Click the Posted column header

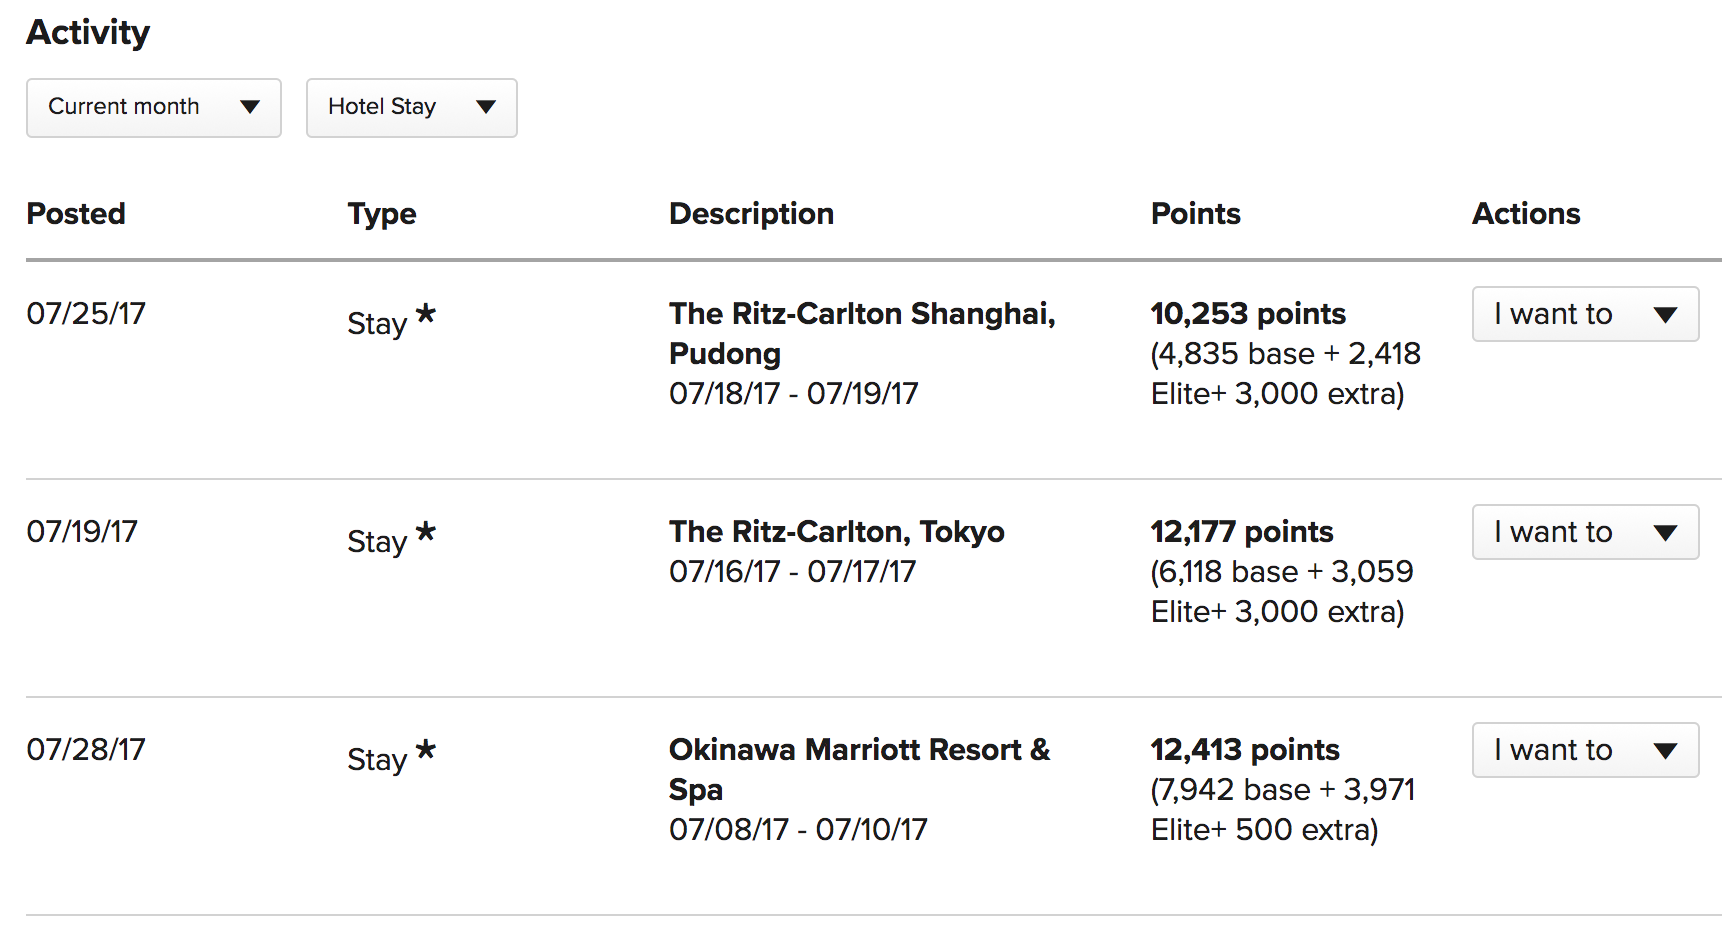pos(76,213)
